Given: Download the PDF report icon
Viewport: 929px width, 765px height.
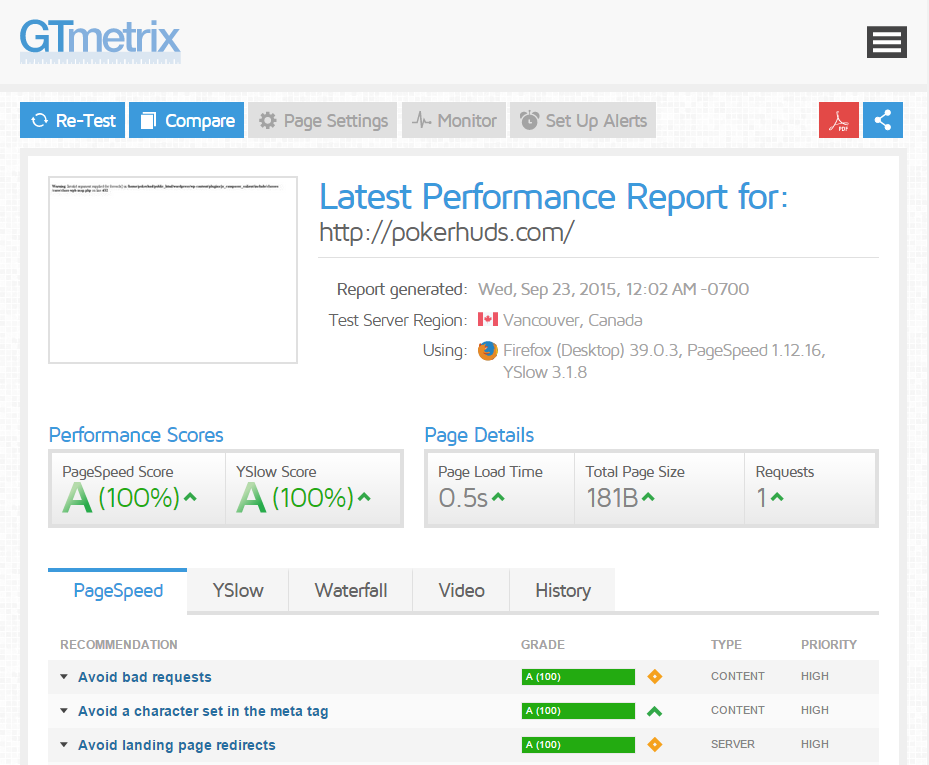Looking at the screenshot, I should (x=838, y=120).
